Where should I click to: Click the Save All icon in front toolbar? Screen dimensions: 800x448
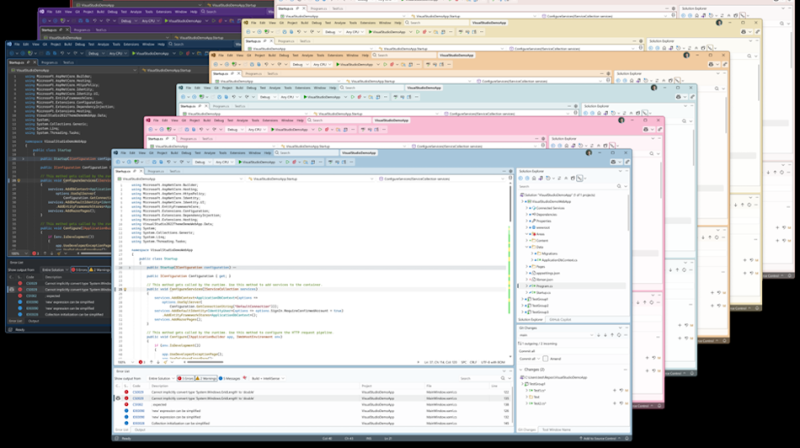150,162
